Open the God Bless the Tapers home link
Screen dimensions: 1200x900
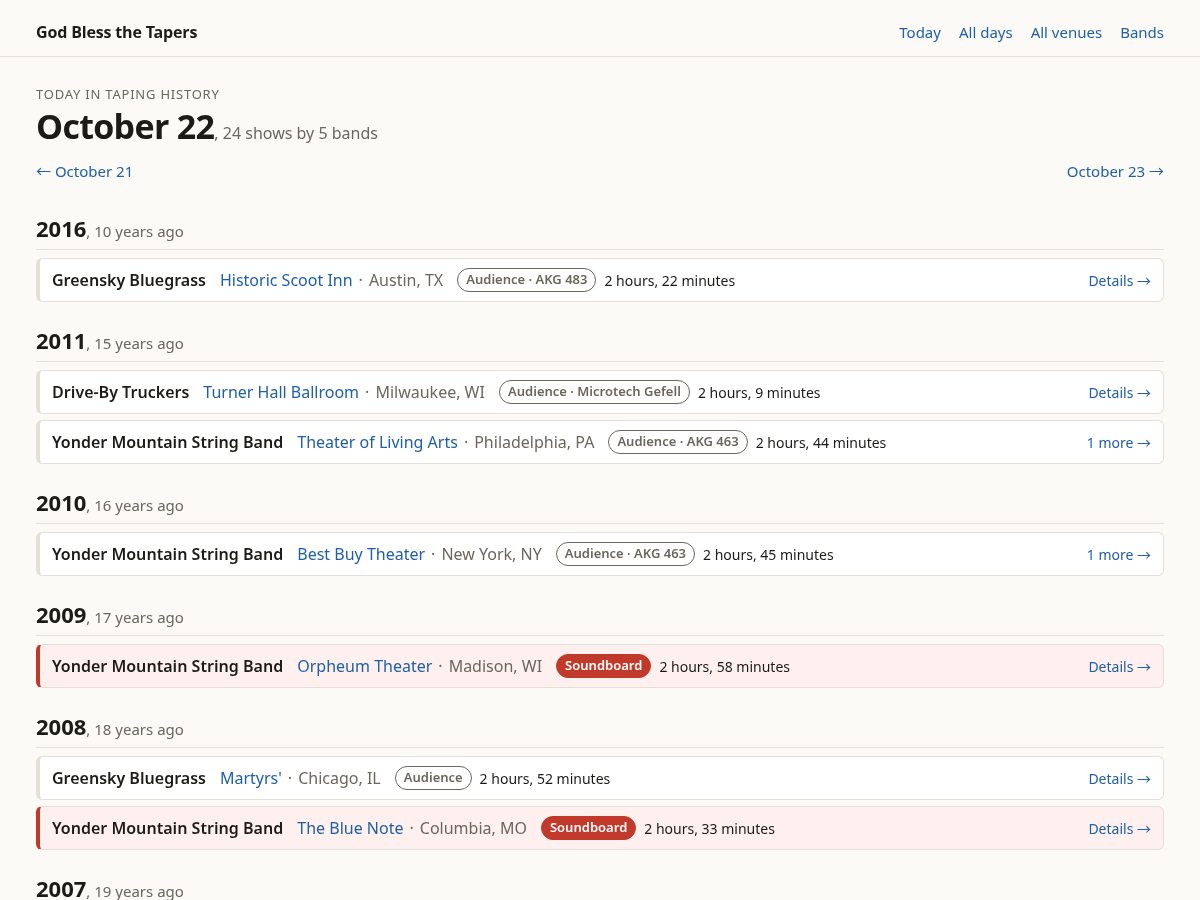click(116, 32)
